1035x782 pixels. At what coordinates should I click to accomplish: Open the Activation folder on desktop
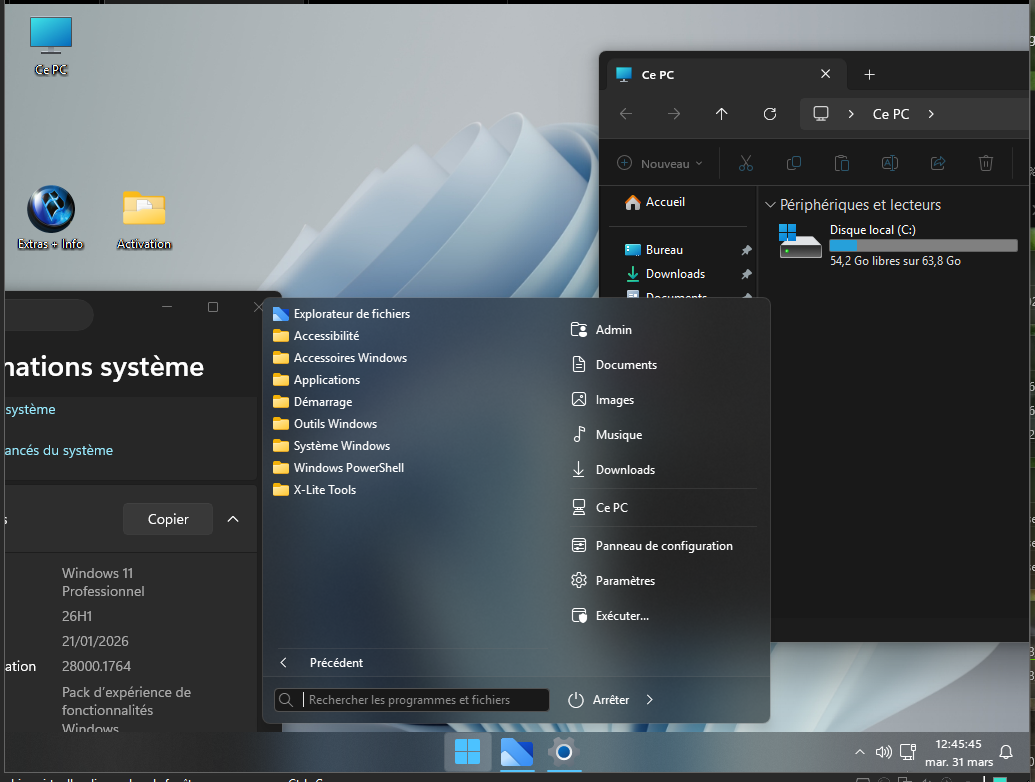(x=144, y=220)
